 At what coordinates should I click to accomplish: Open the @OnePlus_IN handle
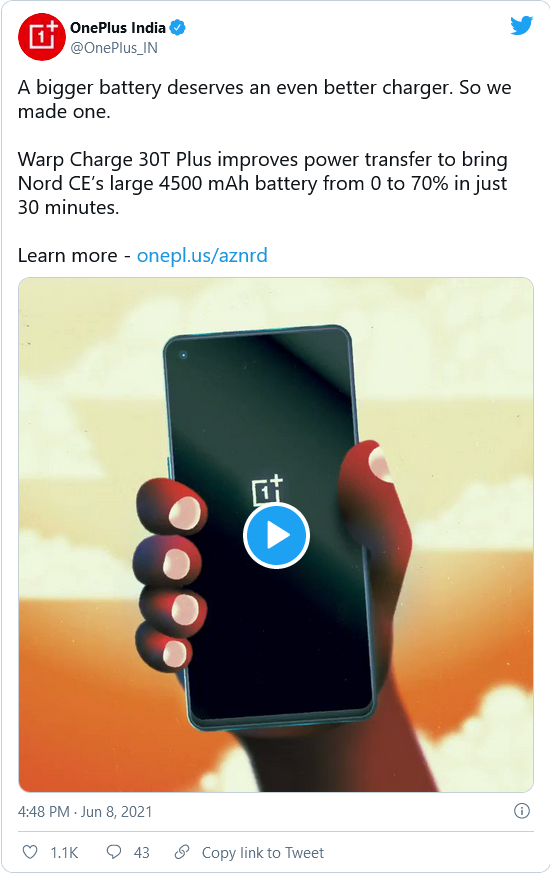click(x=114, y=48)
